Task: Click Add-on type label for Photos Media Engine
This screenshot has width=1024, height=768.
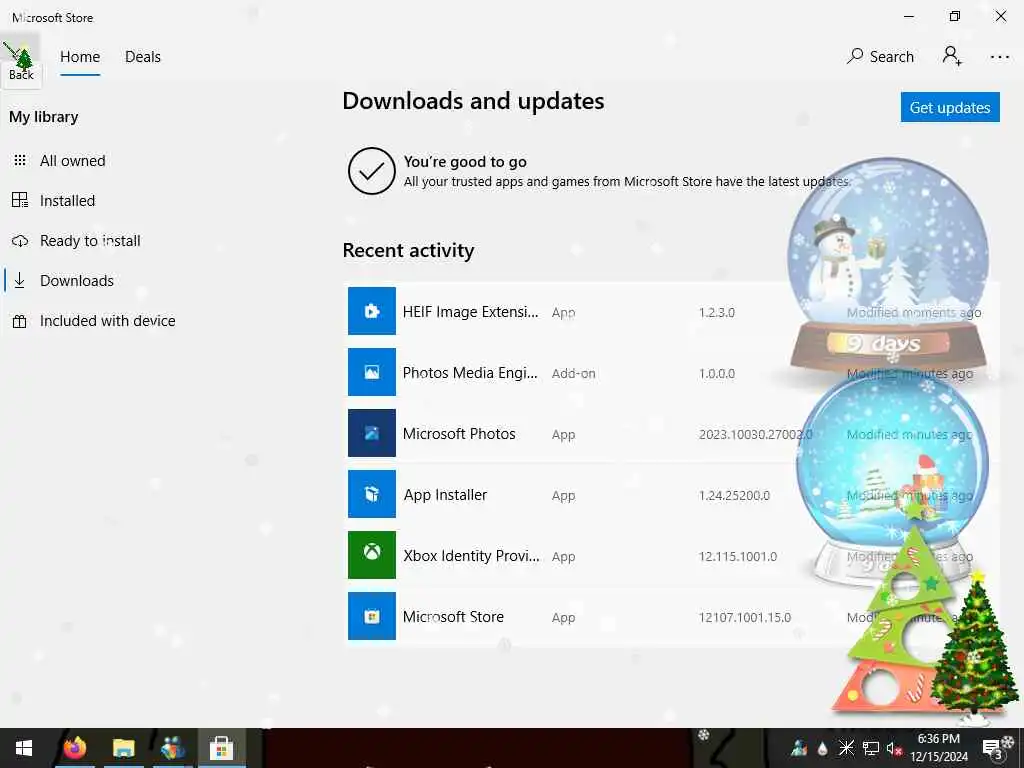Action: click(573, 374)
